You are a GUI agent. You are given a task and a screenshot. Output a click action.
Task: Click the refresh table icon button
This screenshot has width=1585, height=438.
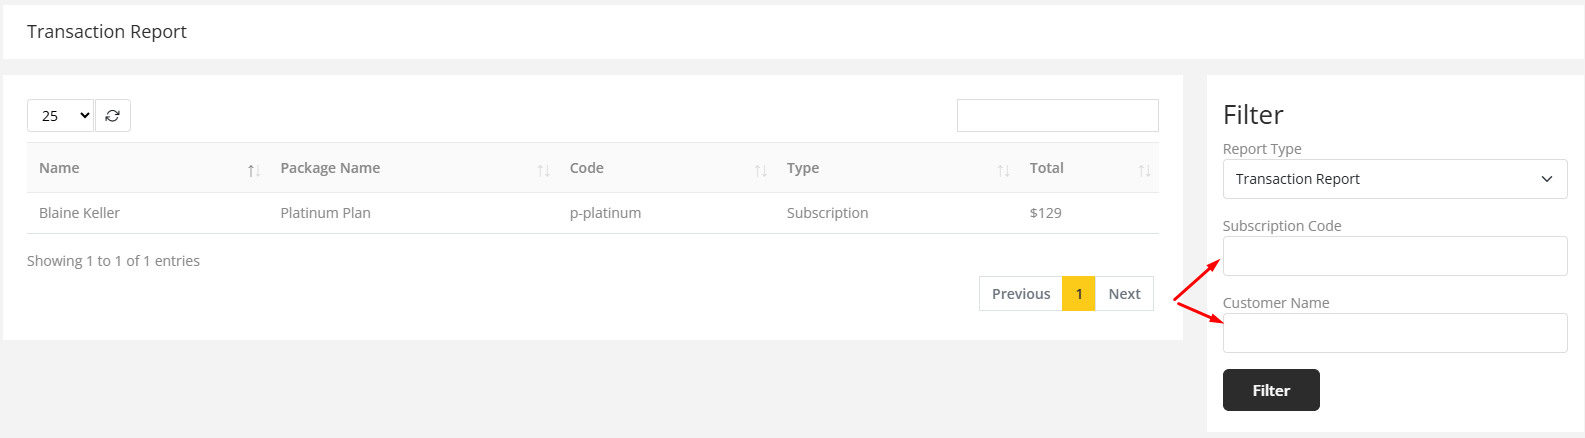tap(113, 116)
